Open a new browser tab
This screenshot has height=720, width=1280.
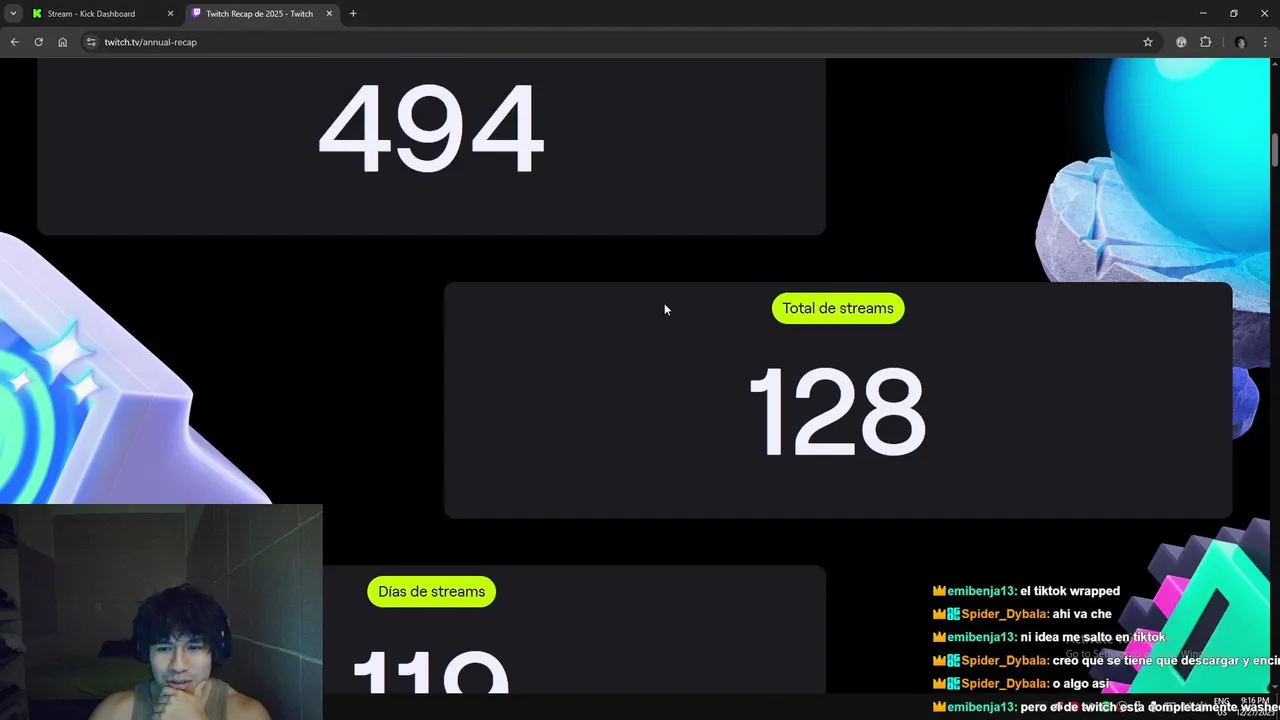pyautogui.click(x=353, y=14)
